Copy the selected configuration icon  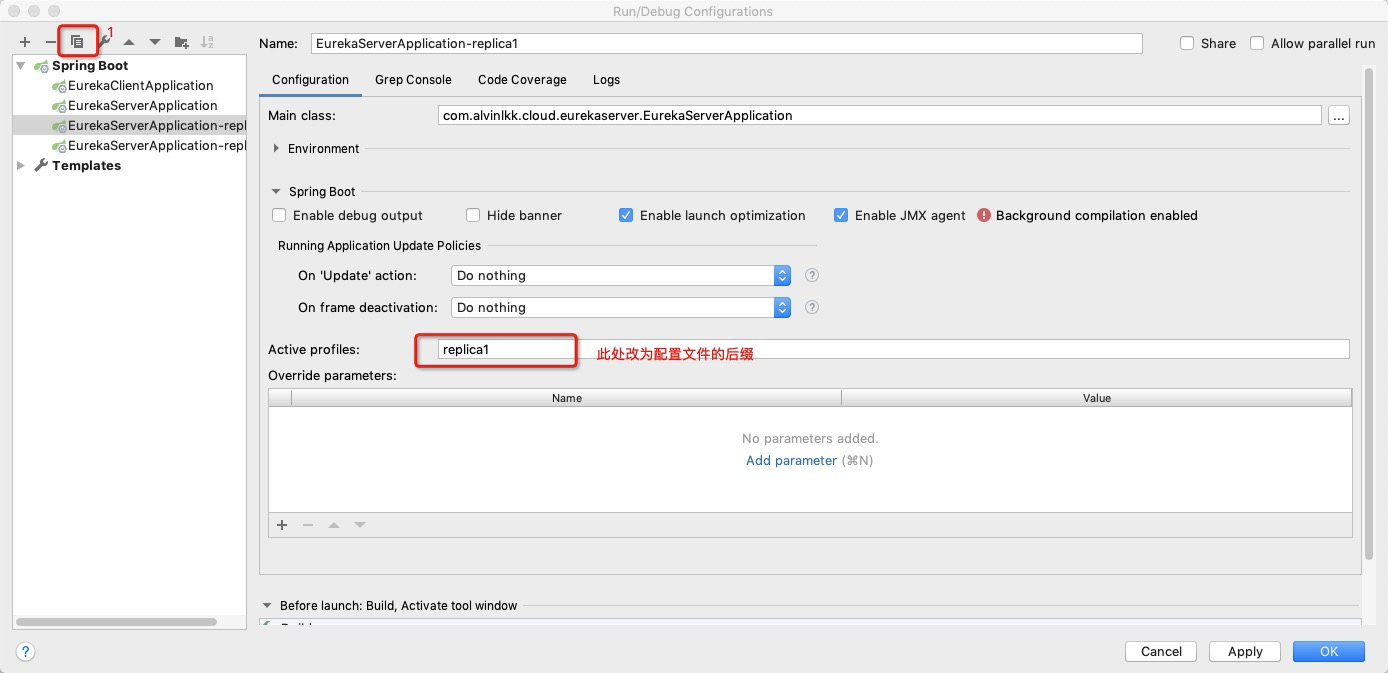[77, 42]
